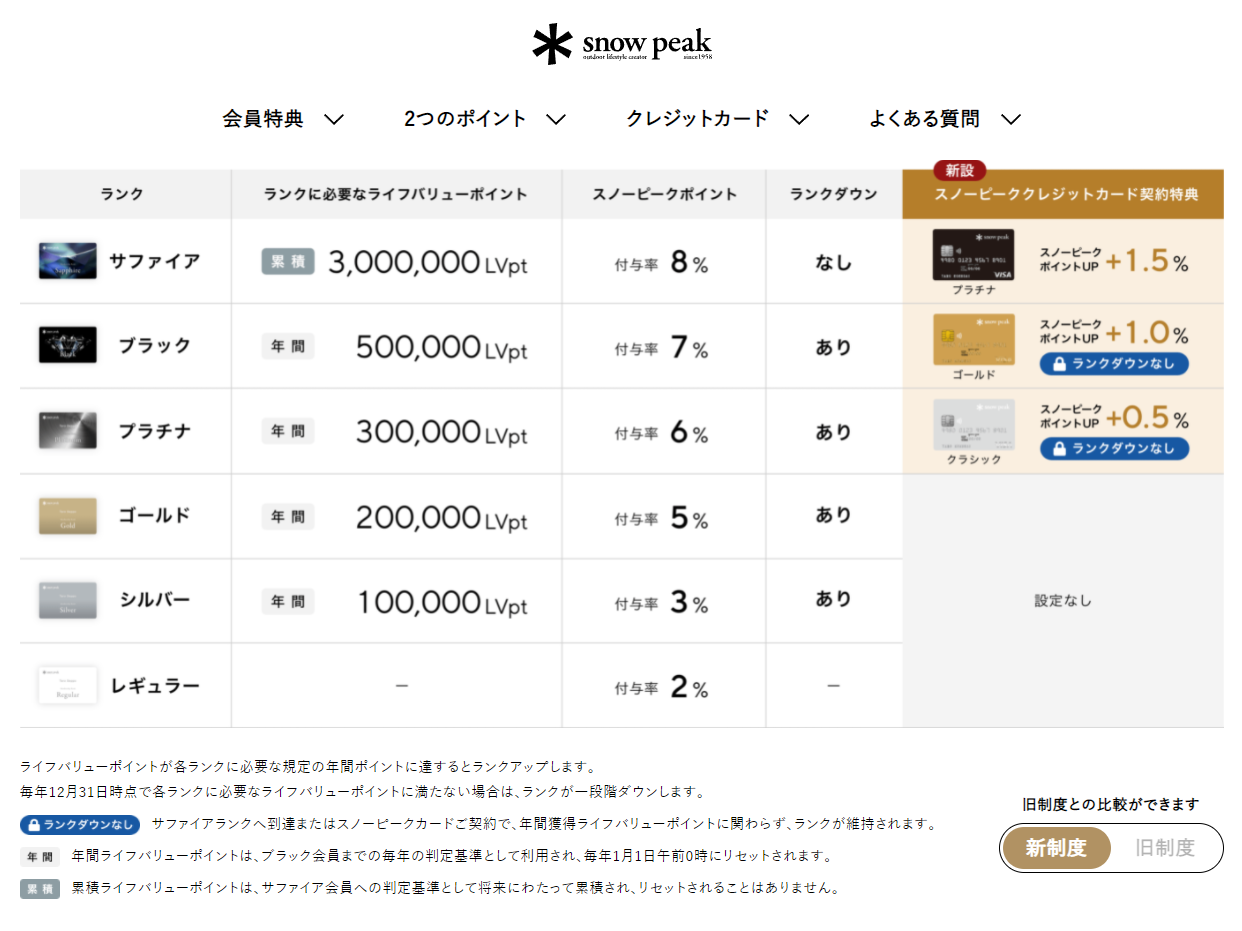Click the Black rank card image
Viewport: 1242px width, 931px height.
click(68, 345)
